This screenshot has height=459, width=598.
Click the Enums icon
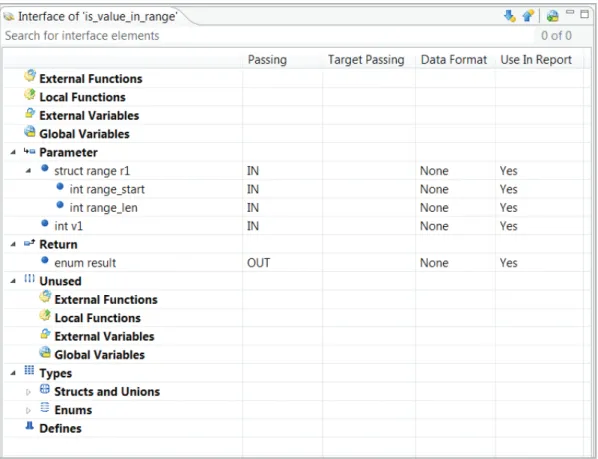click(45, 407)
